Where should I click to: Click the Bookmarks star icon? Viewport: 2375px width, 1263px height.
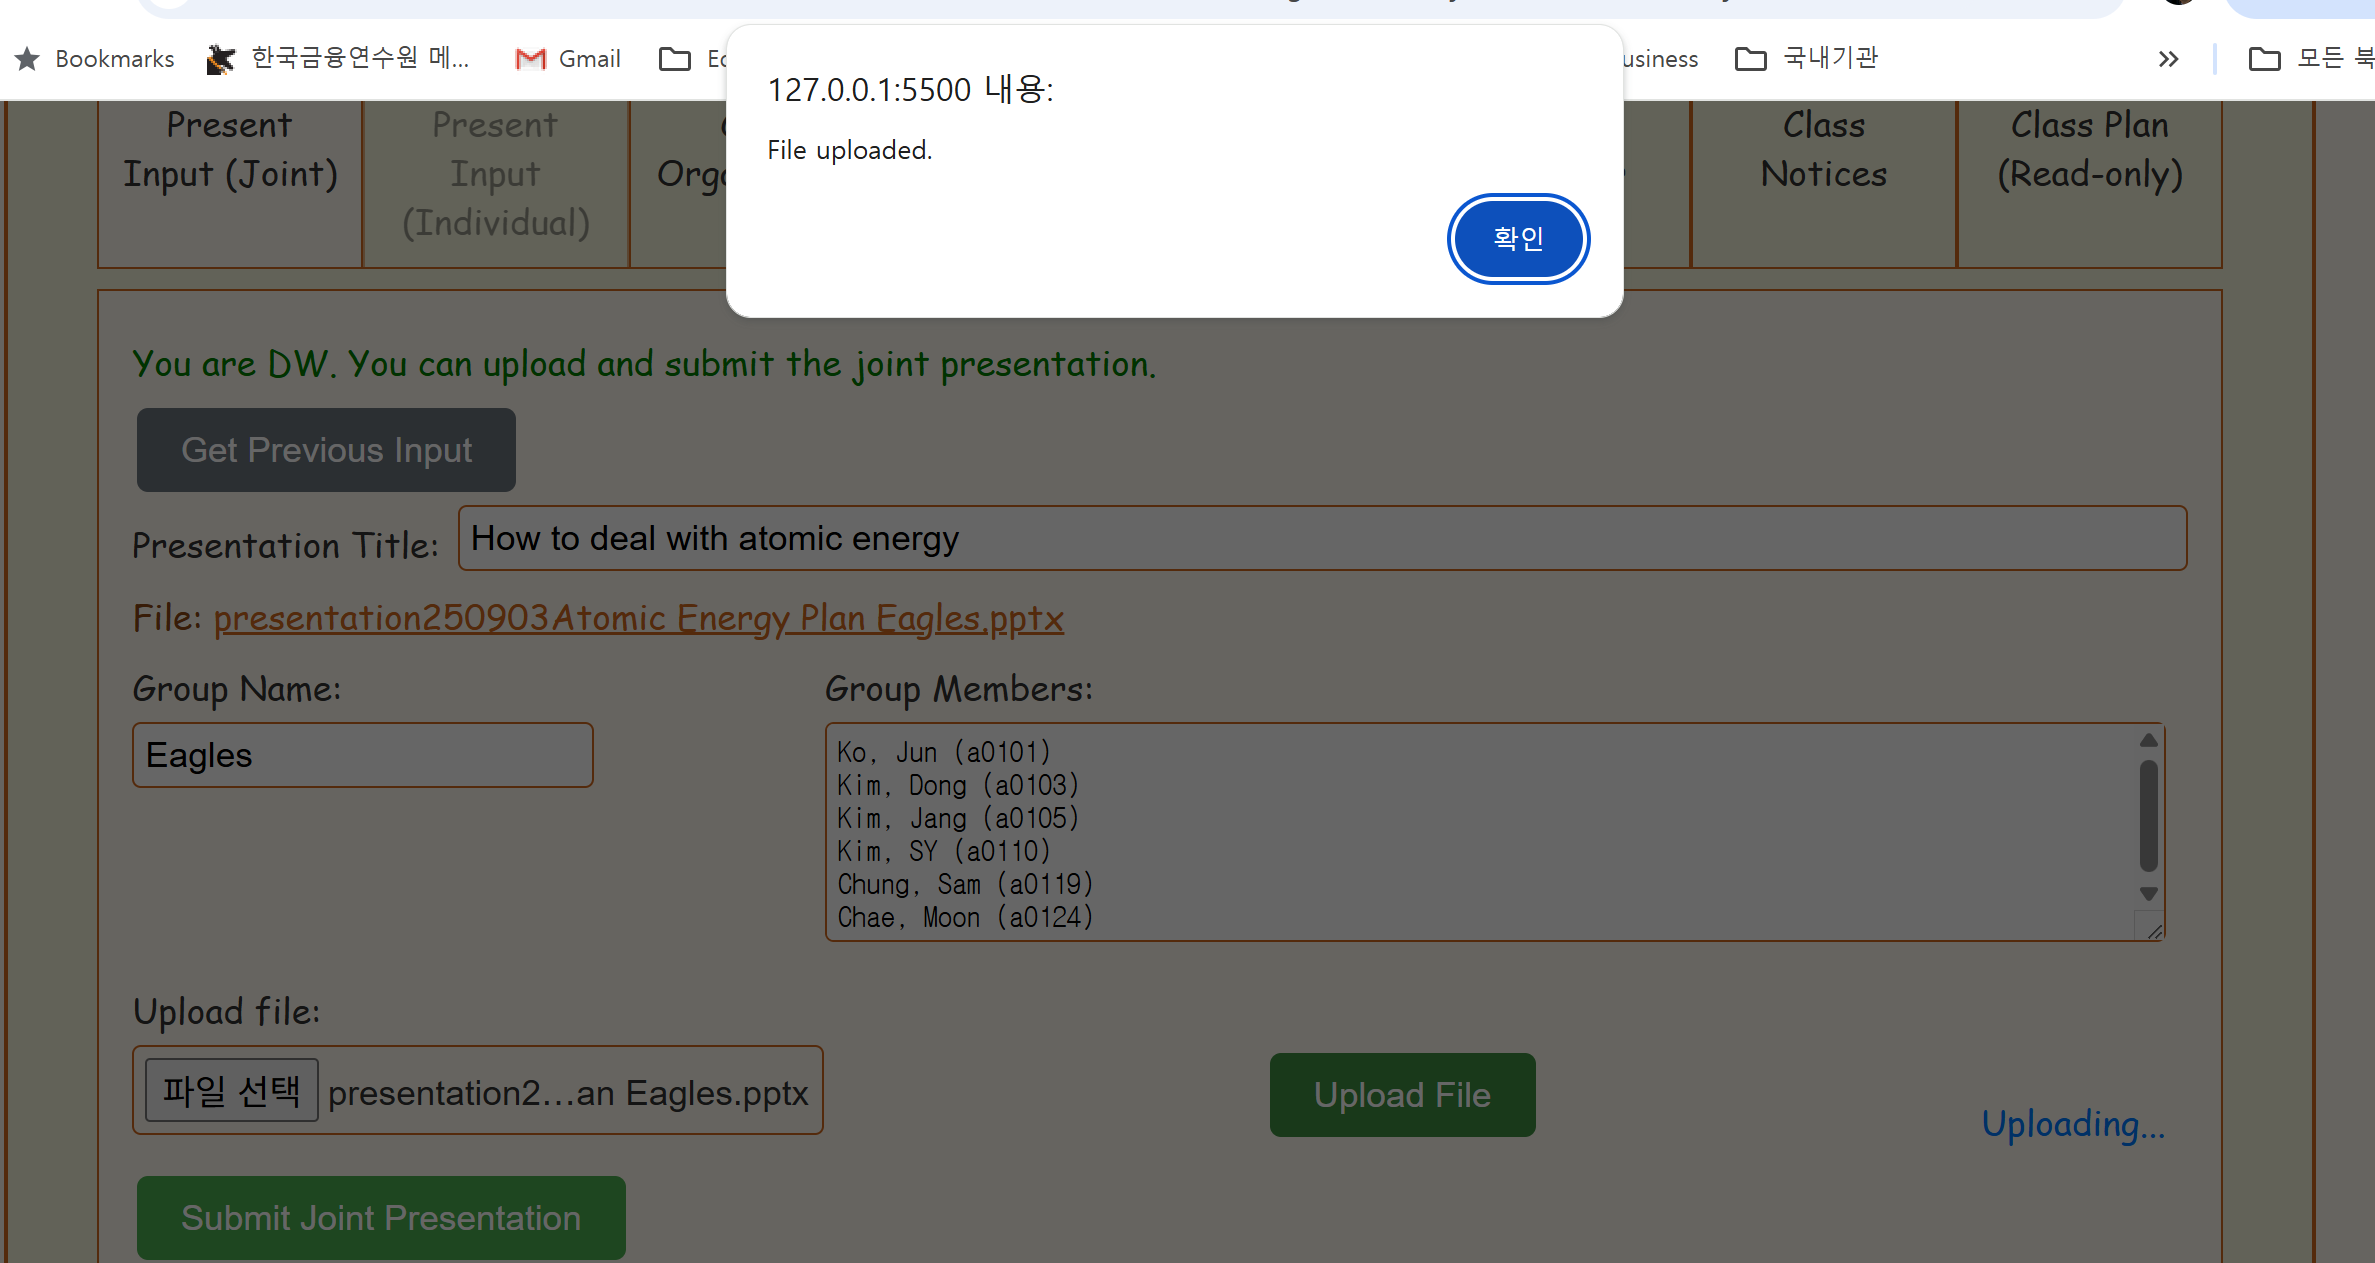tap(27, 59)
